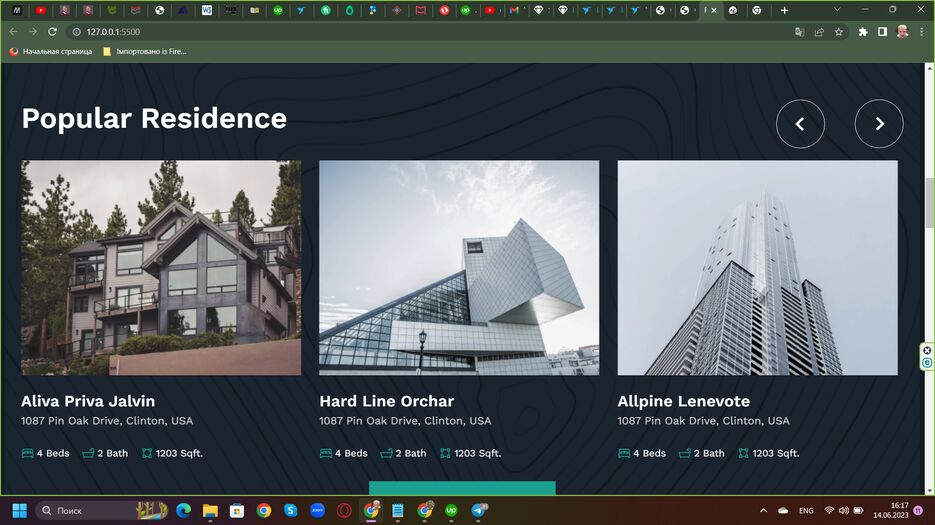Image resolution: width=935 pixels, height=525 pixels.
Task: Open the Google Translate icon in address bar
Action: 800,32
